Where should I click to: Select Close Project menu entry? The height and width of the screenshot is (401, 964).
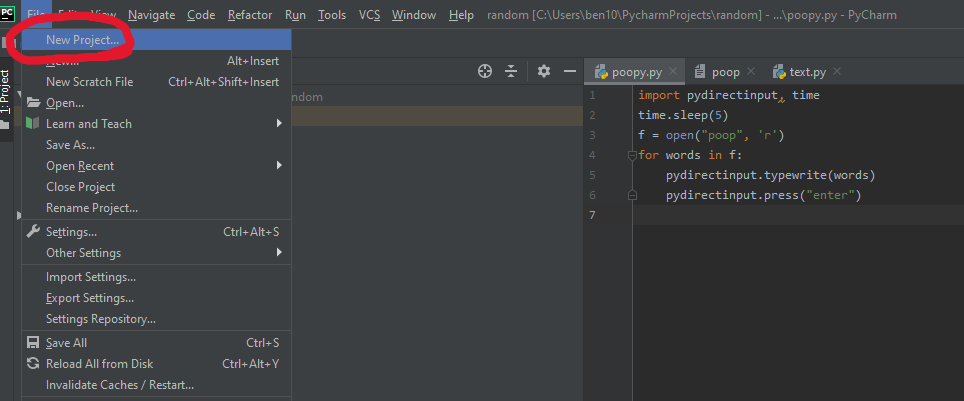157,187
